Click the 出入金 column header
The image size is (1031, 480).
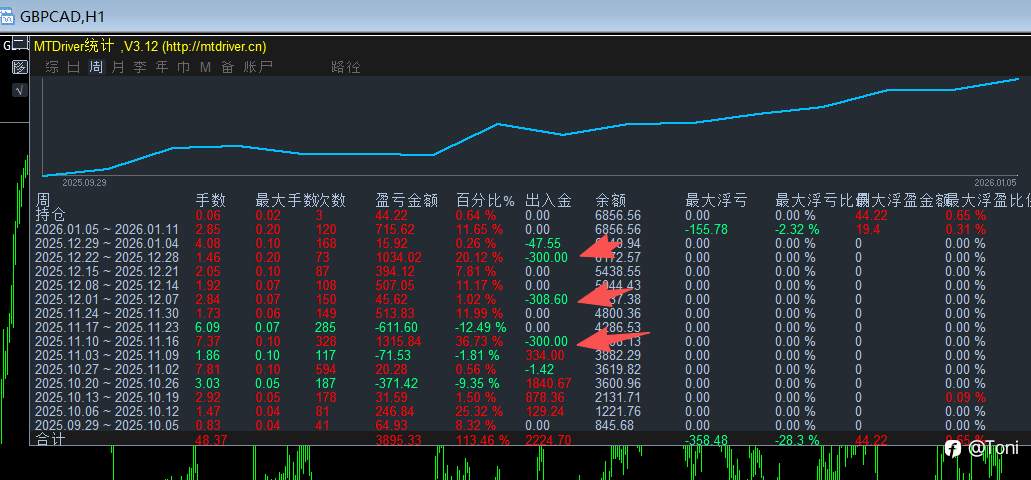tap(548, 201)
